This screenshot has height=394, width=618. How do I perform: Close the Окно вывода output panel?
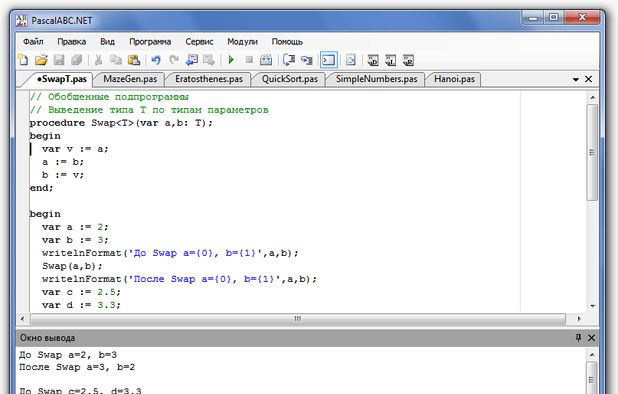[x=591, y=338]
